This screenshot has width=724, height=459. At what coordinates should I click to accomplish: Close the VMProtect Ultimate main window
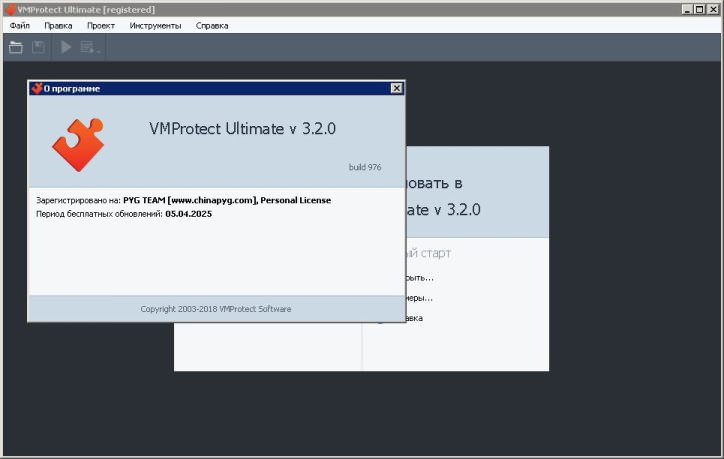coord(713,9)
